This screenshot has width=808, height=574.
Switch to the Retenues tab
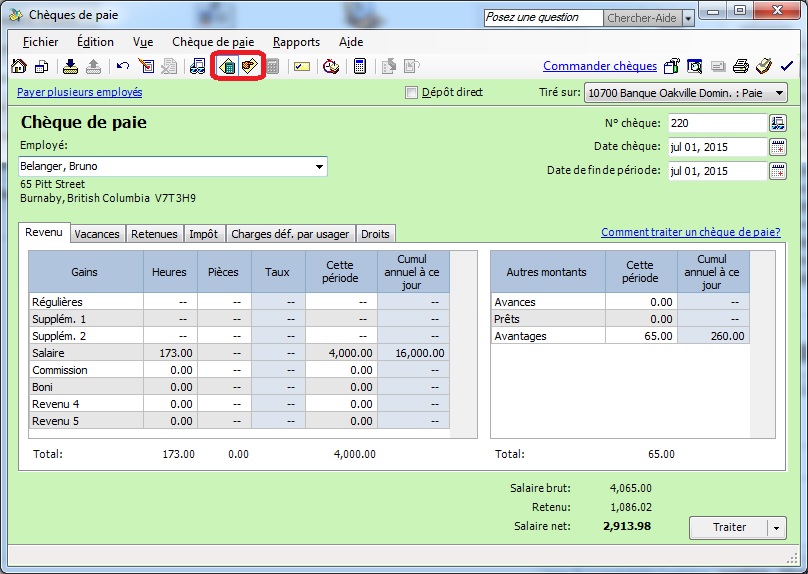click(x=154, y=234)
